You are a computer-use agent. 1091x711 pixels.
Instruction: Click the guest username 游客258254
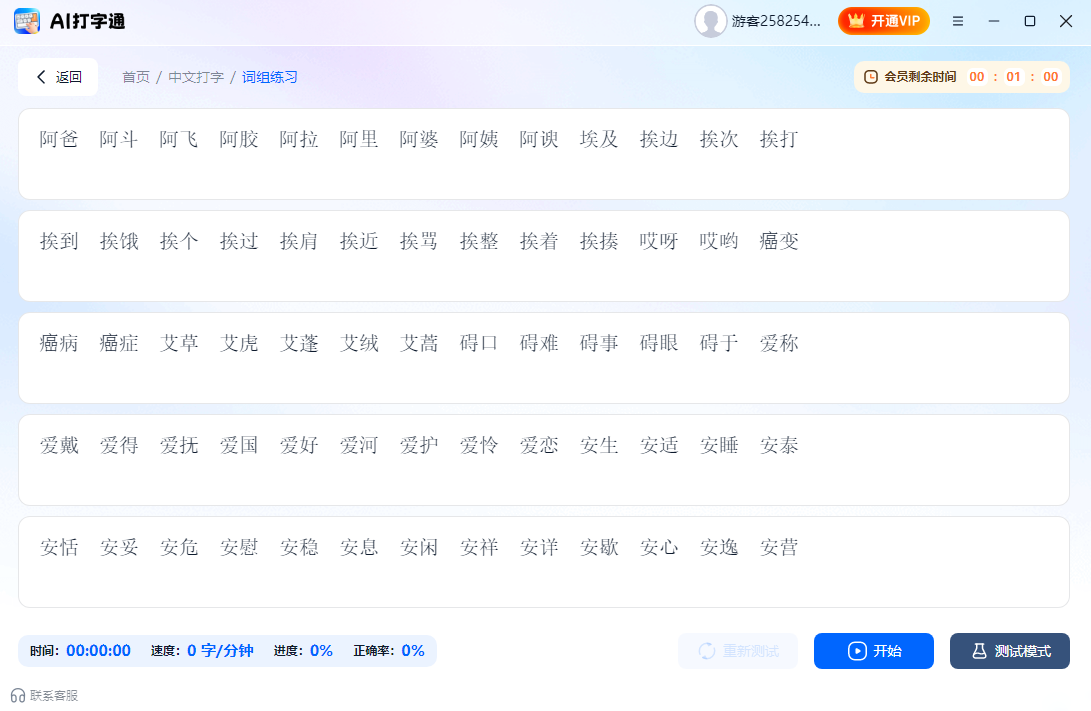click(776, 21)
